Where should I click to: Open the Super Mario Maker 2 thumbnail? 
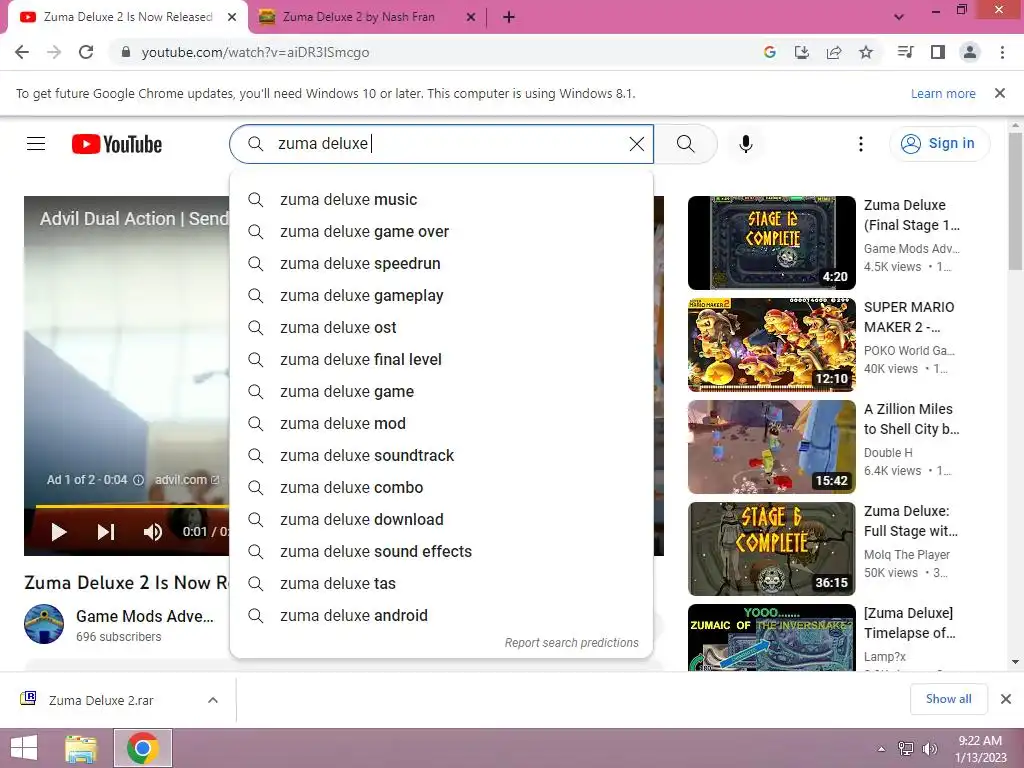pos(772,345)
